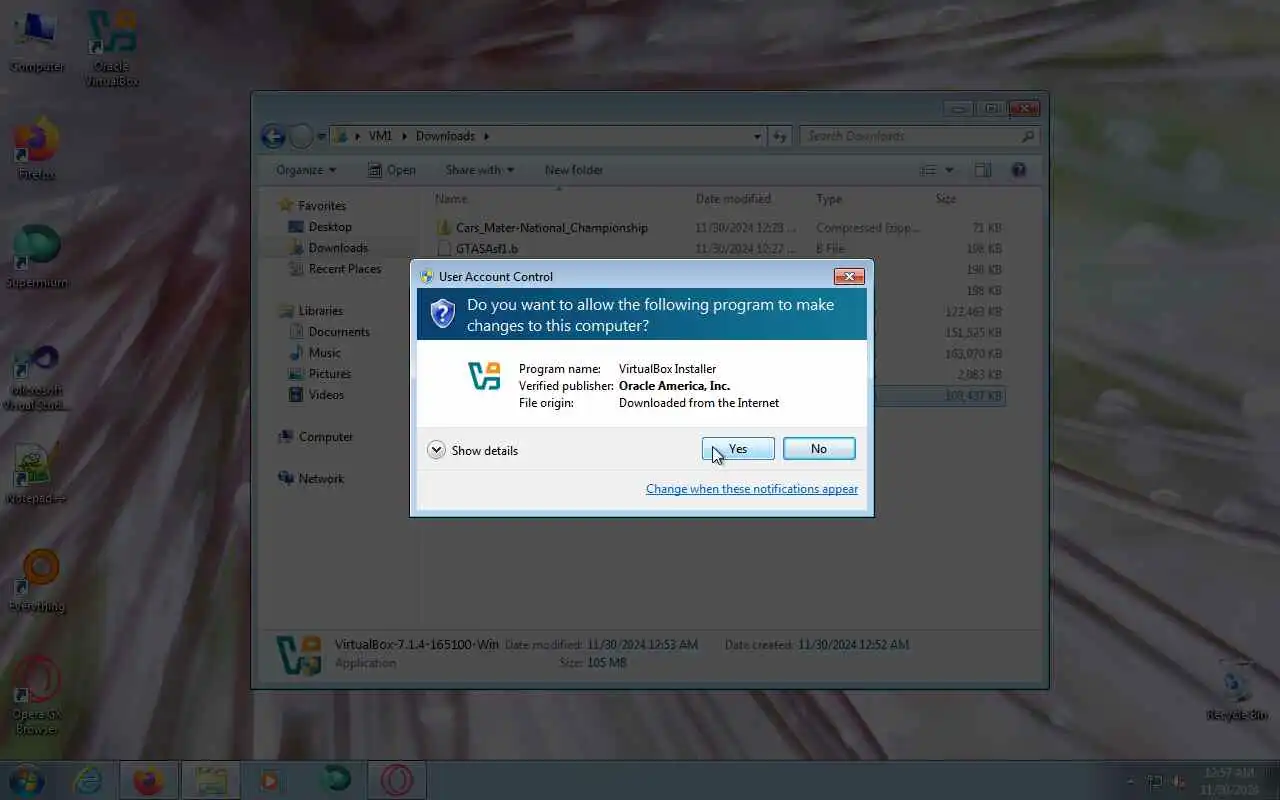Click New folder in Explorer toolbar
Viewport: 1280px width, 800px height.
click(574, 170)
